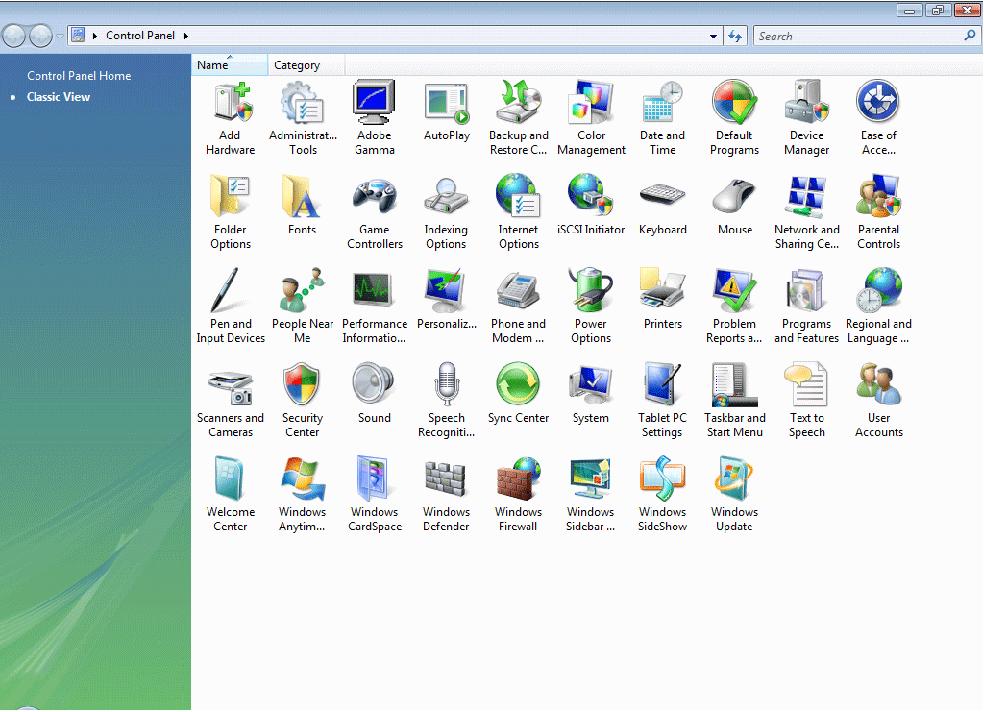
Task: Open AutoPlay settings
Action: point(446,110)
